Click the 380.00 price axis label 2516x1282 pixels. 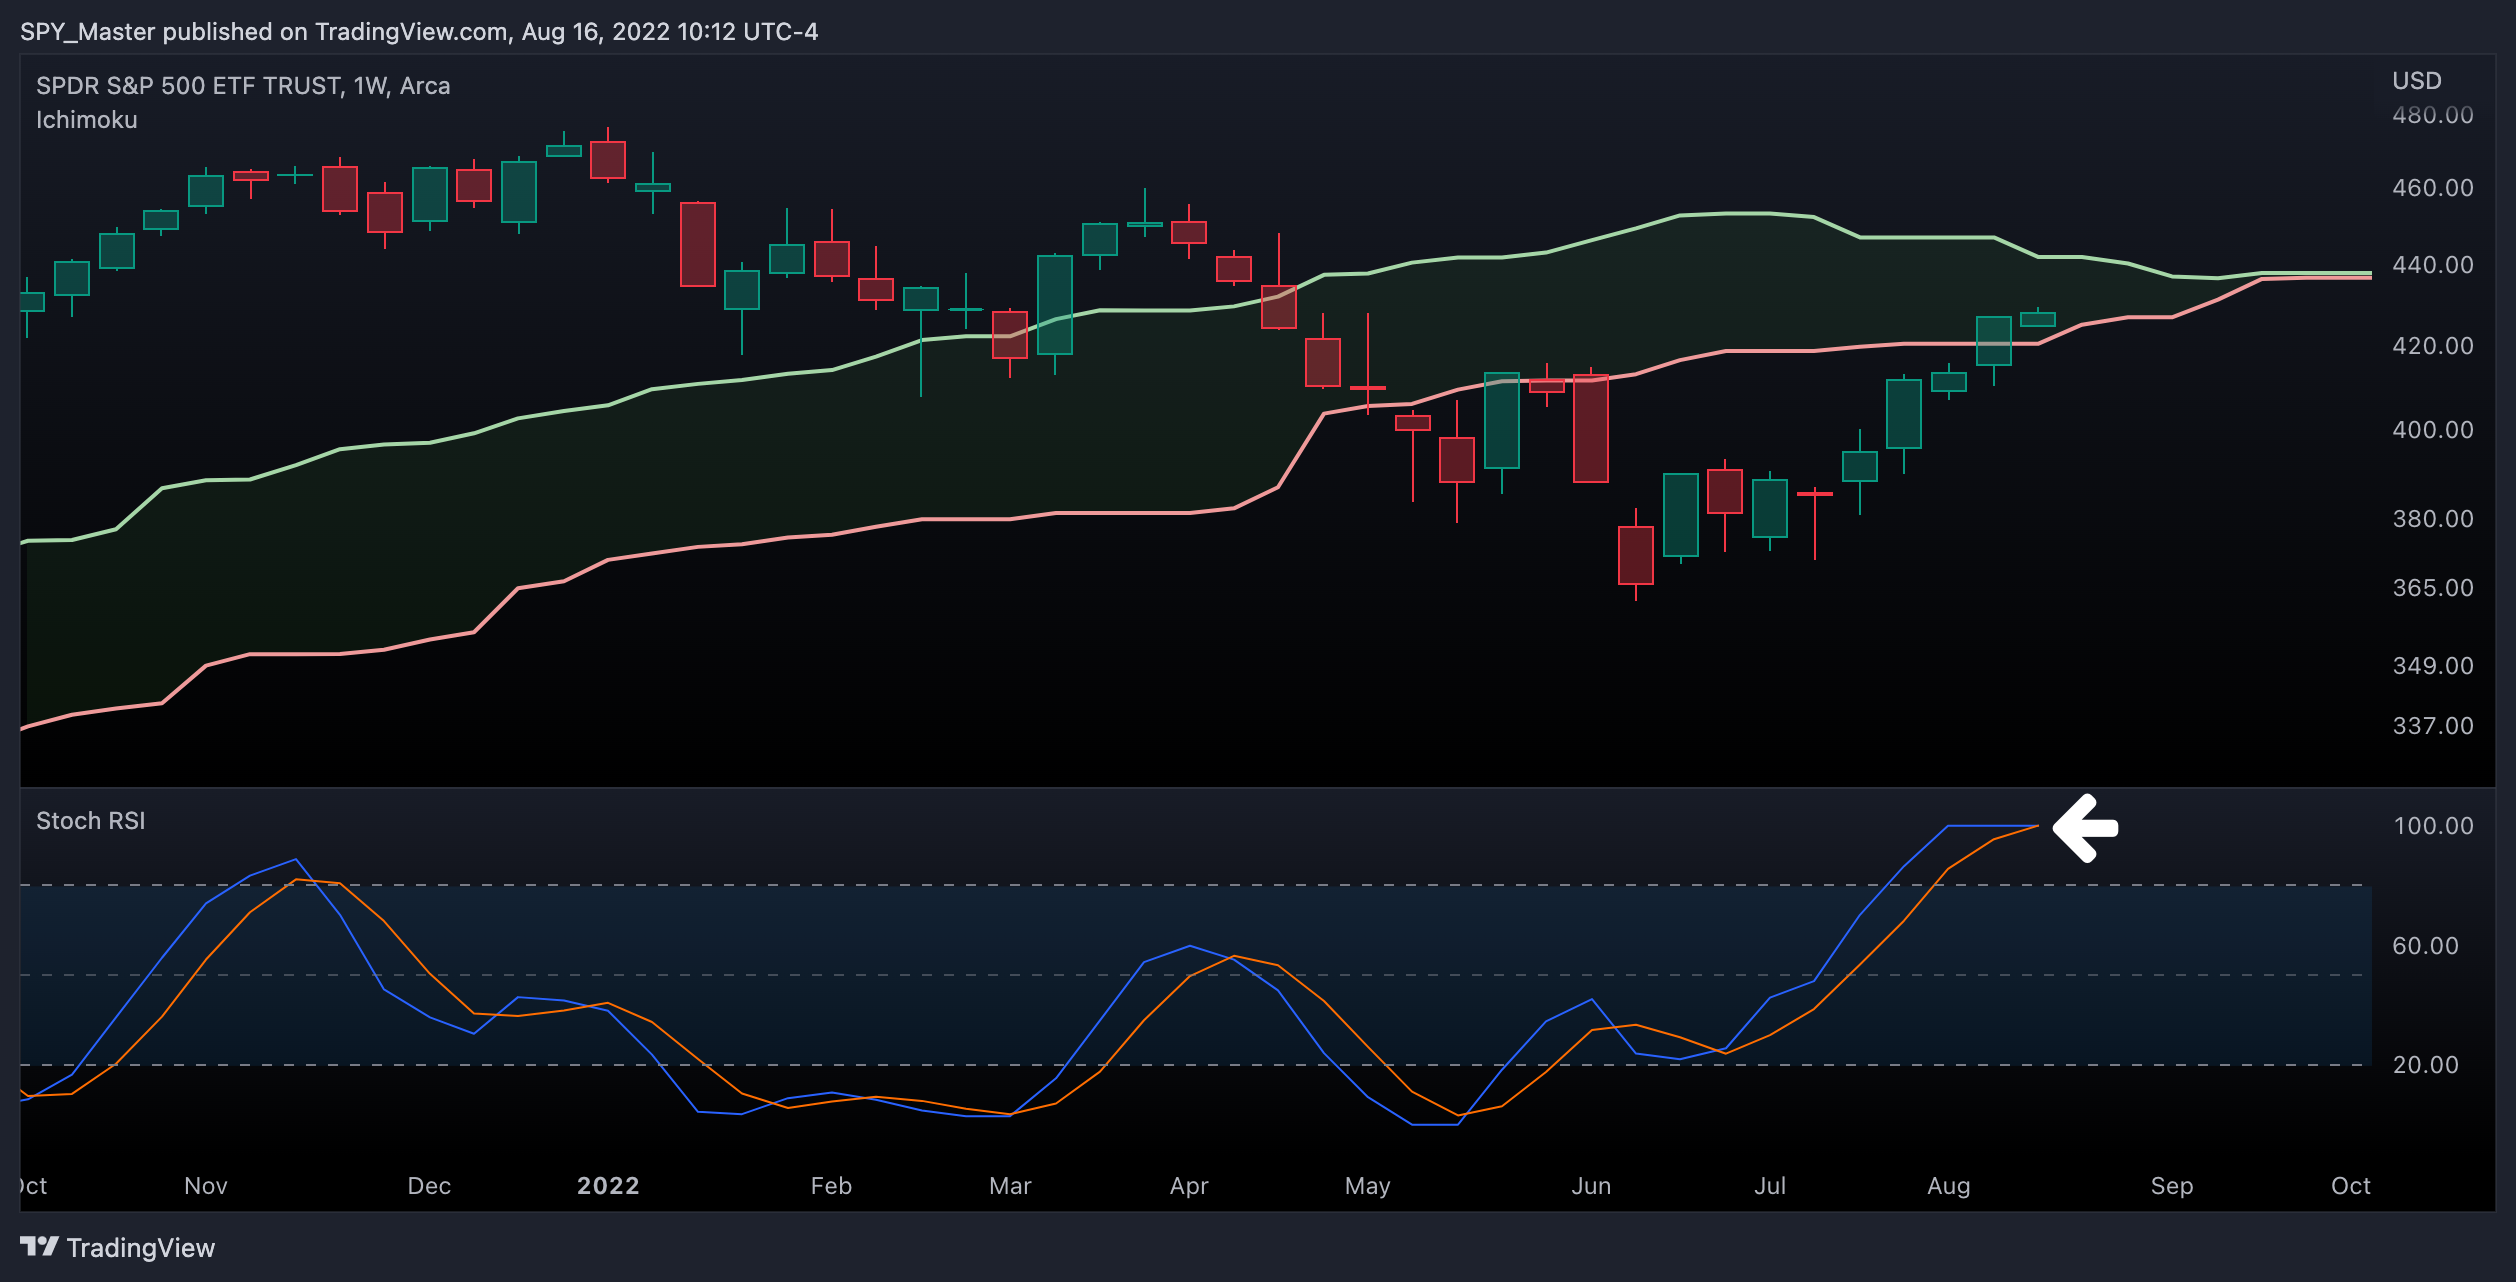pos(2433,519)
